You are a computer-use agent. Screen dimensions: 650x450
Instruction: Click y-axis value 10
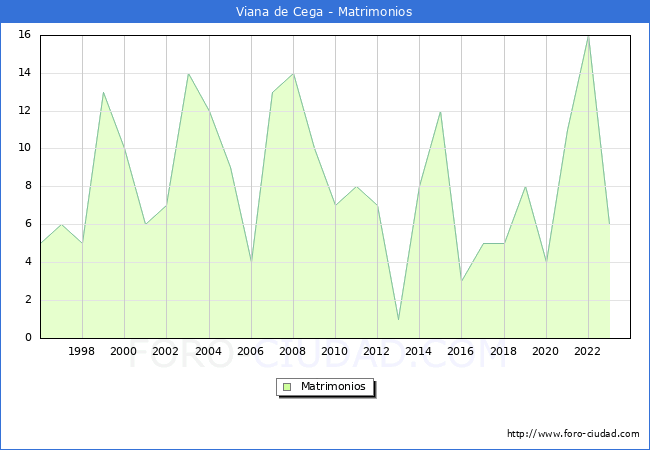(25, 148)
